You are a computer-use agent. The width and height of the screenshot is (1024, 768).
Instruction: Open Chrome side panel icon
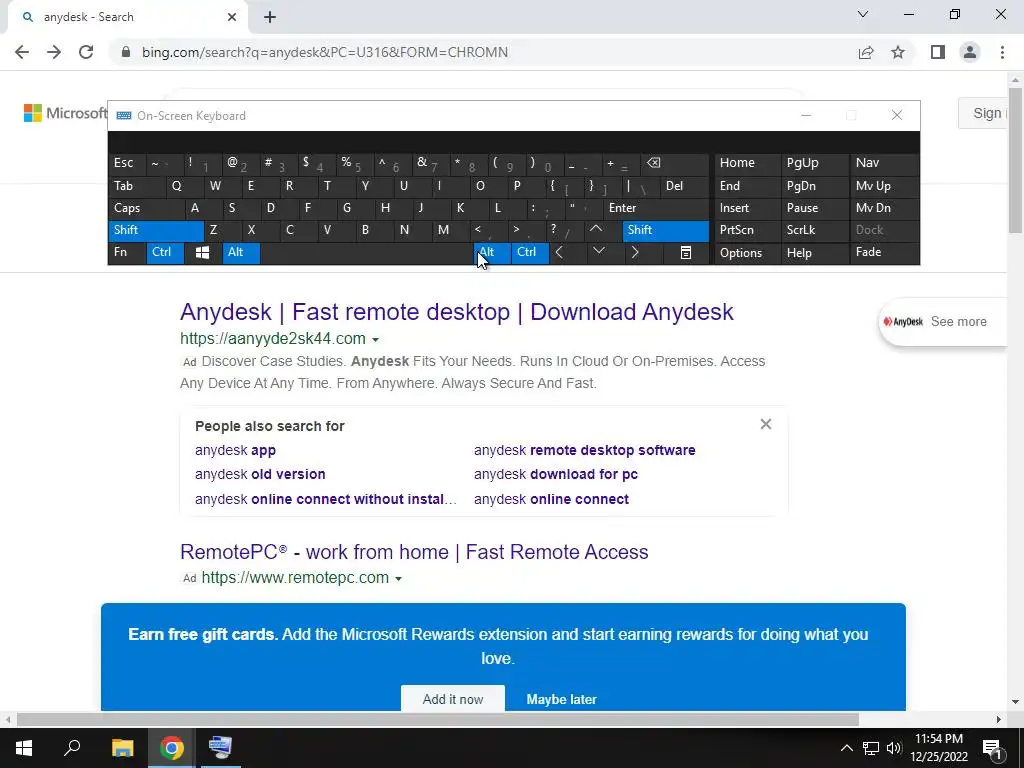(x=938, y=52)
